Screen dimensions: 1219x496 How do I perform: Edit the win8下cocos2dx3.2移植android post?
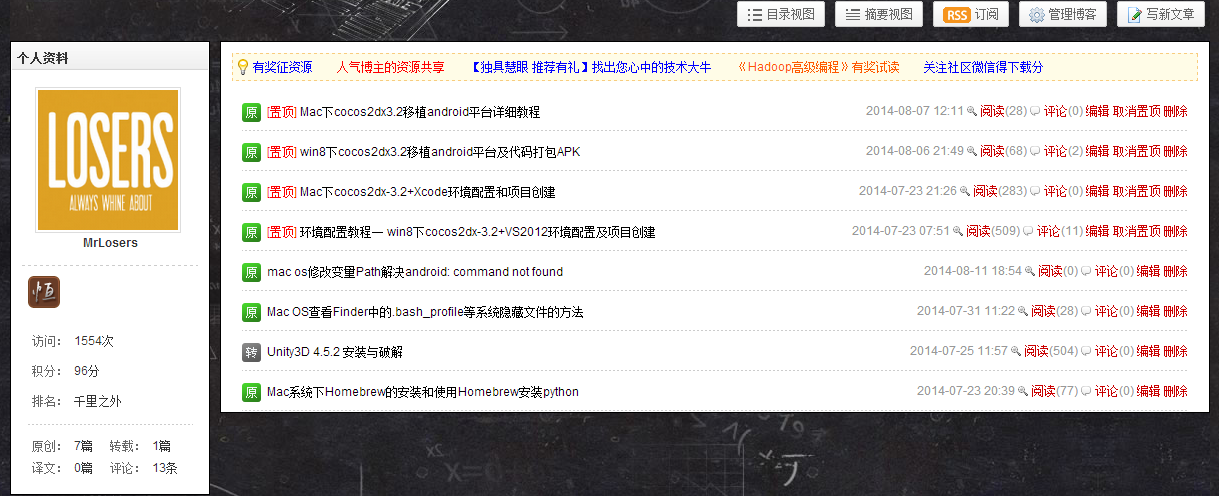point(1097,151)
